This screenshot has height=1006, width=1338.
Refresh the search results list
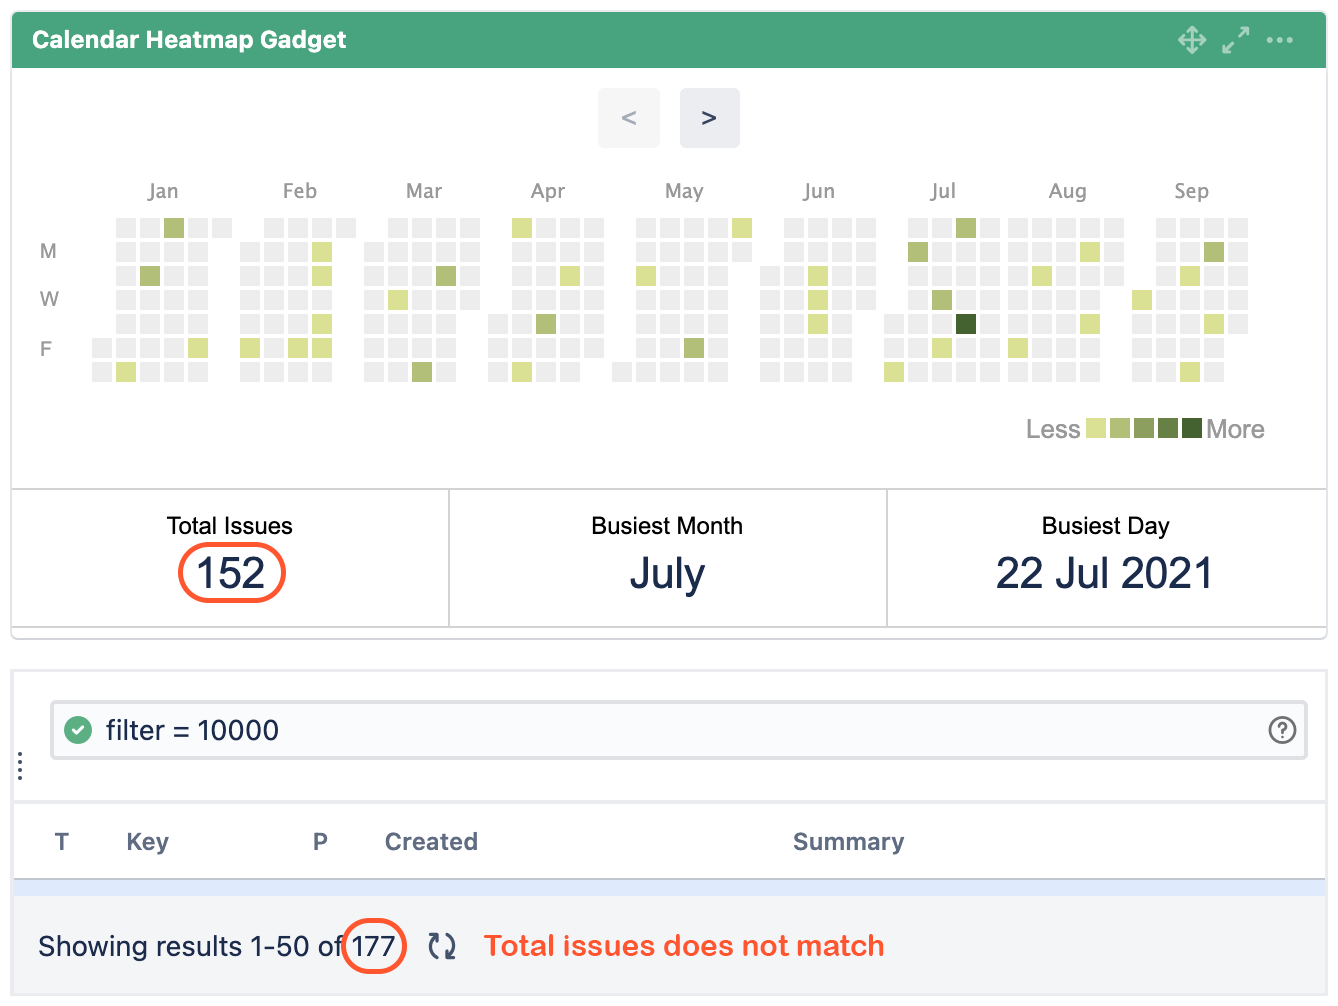pyautogui.click(x=441, y=946)
